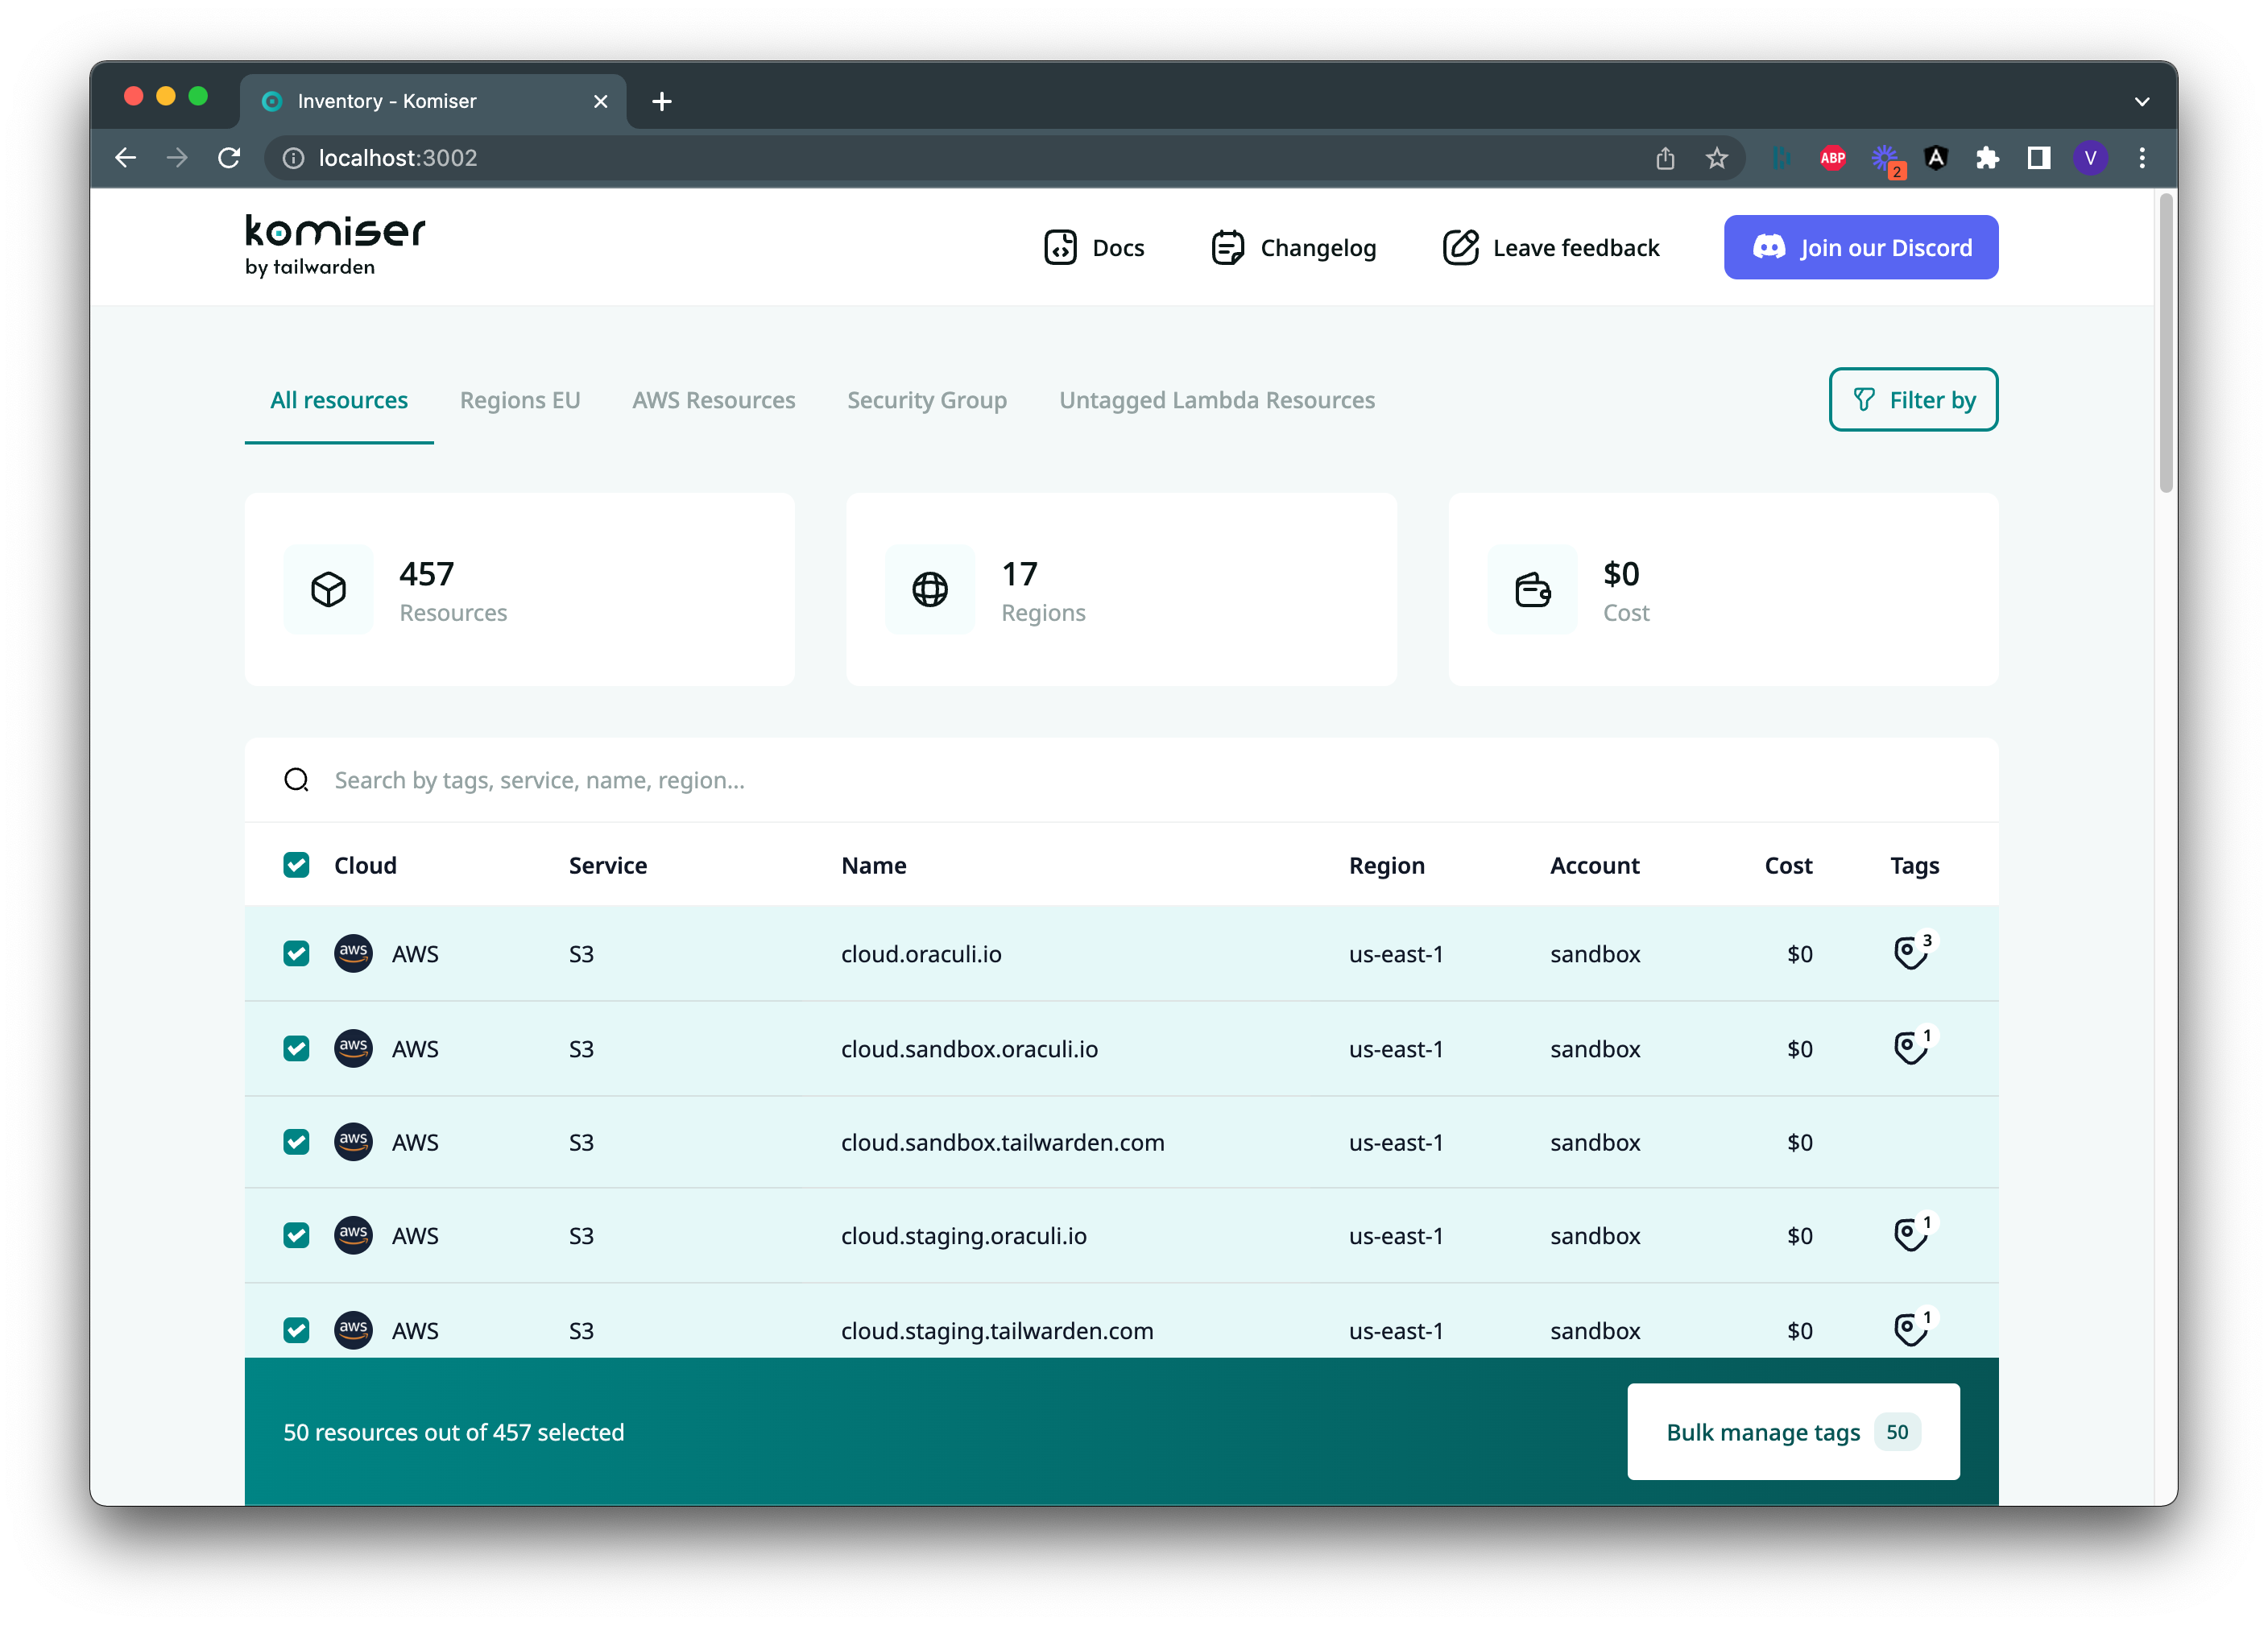Switch to Security Group view
2268x1625 pixels.
click(x=927, y=400)
